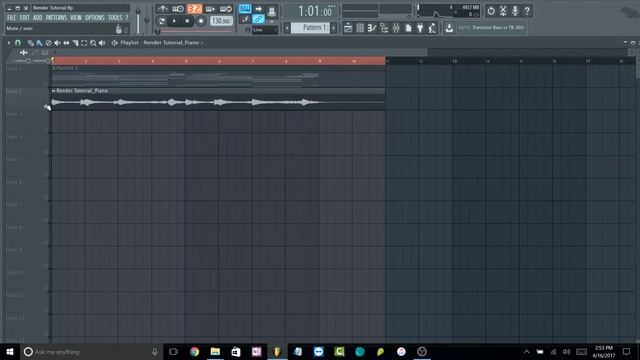This screenshot has height=360, width=640.
Task: Select the Mute tool in Playlist toolbar
Action: click(57, 43)
